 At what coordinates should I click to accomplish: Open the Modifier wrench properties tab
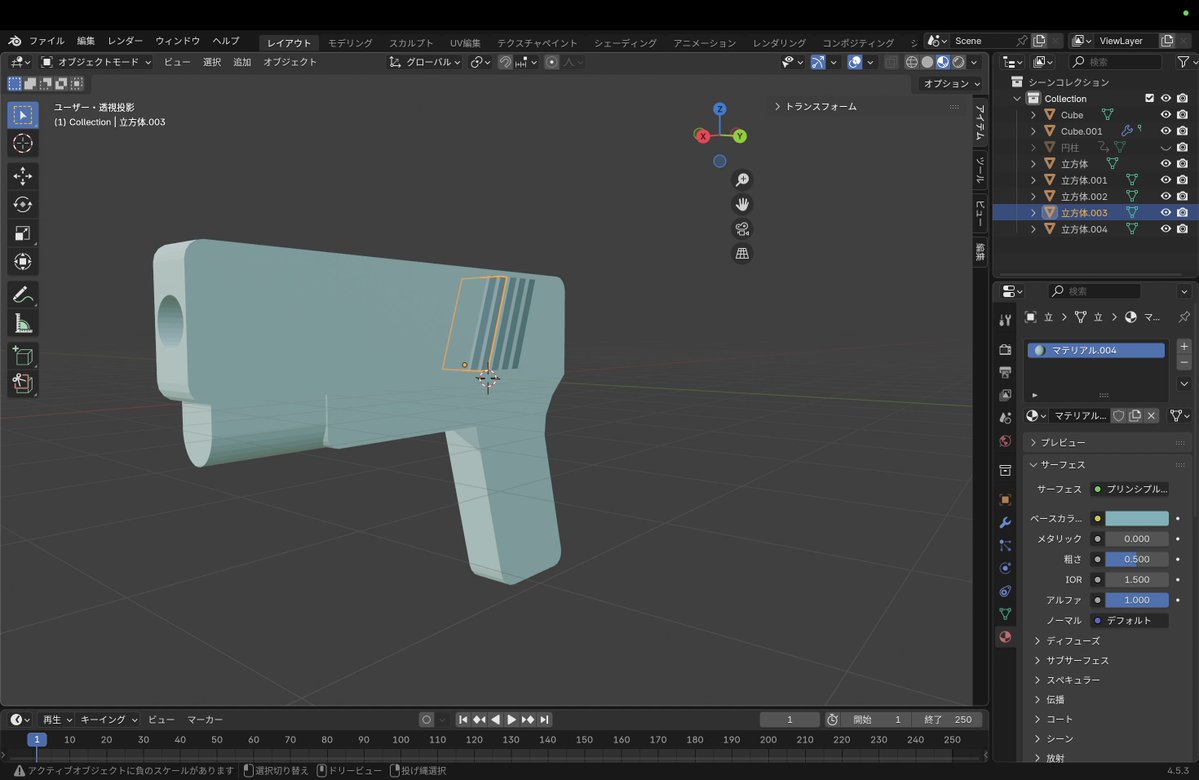(x=1005, y=522)
